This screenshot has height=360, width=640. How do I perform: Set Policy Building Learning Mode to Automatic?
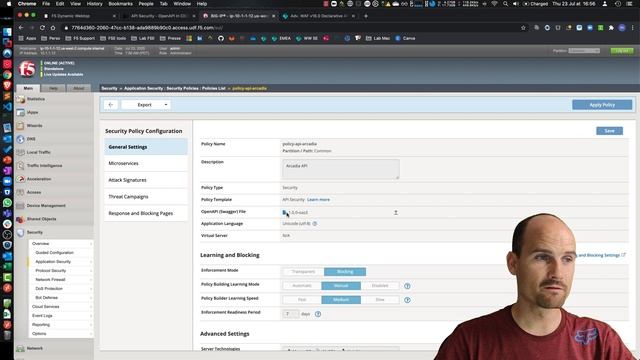coord(302,286)
